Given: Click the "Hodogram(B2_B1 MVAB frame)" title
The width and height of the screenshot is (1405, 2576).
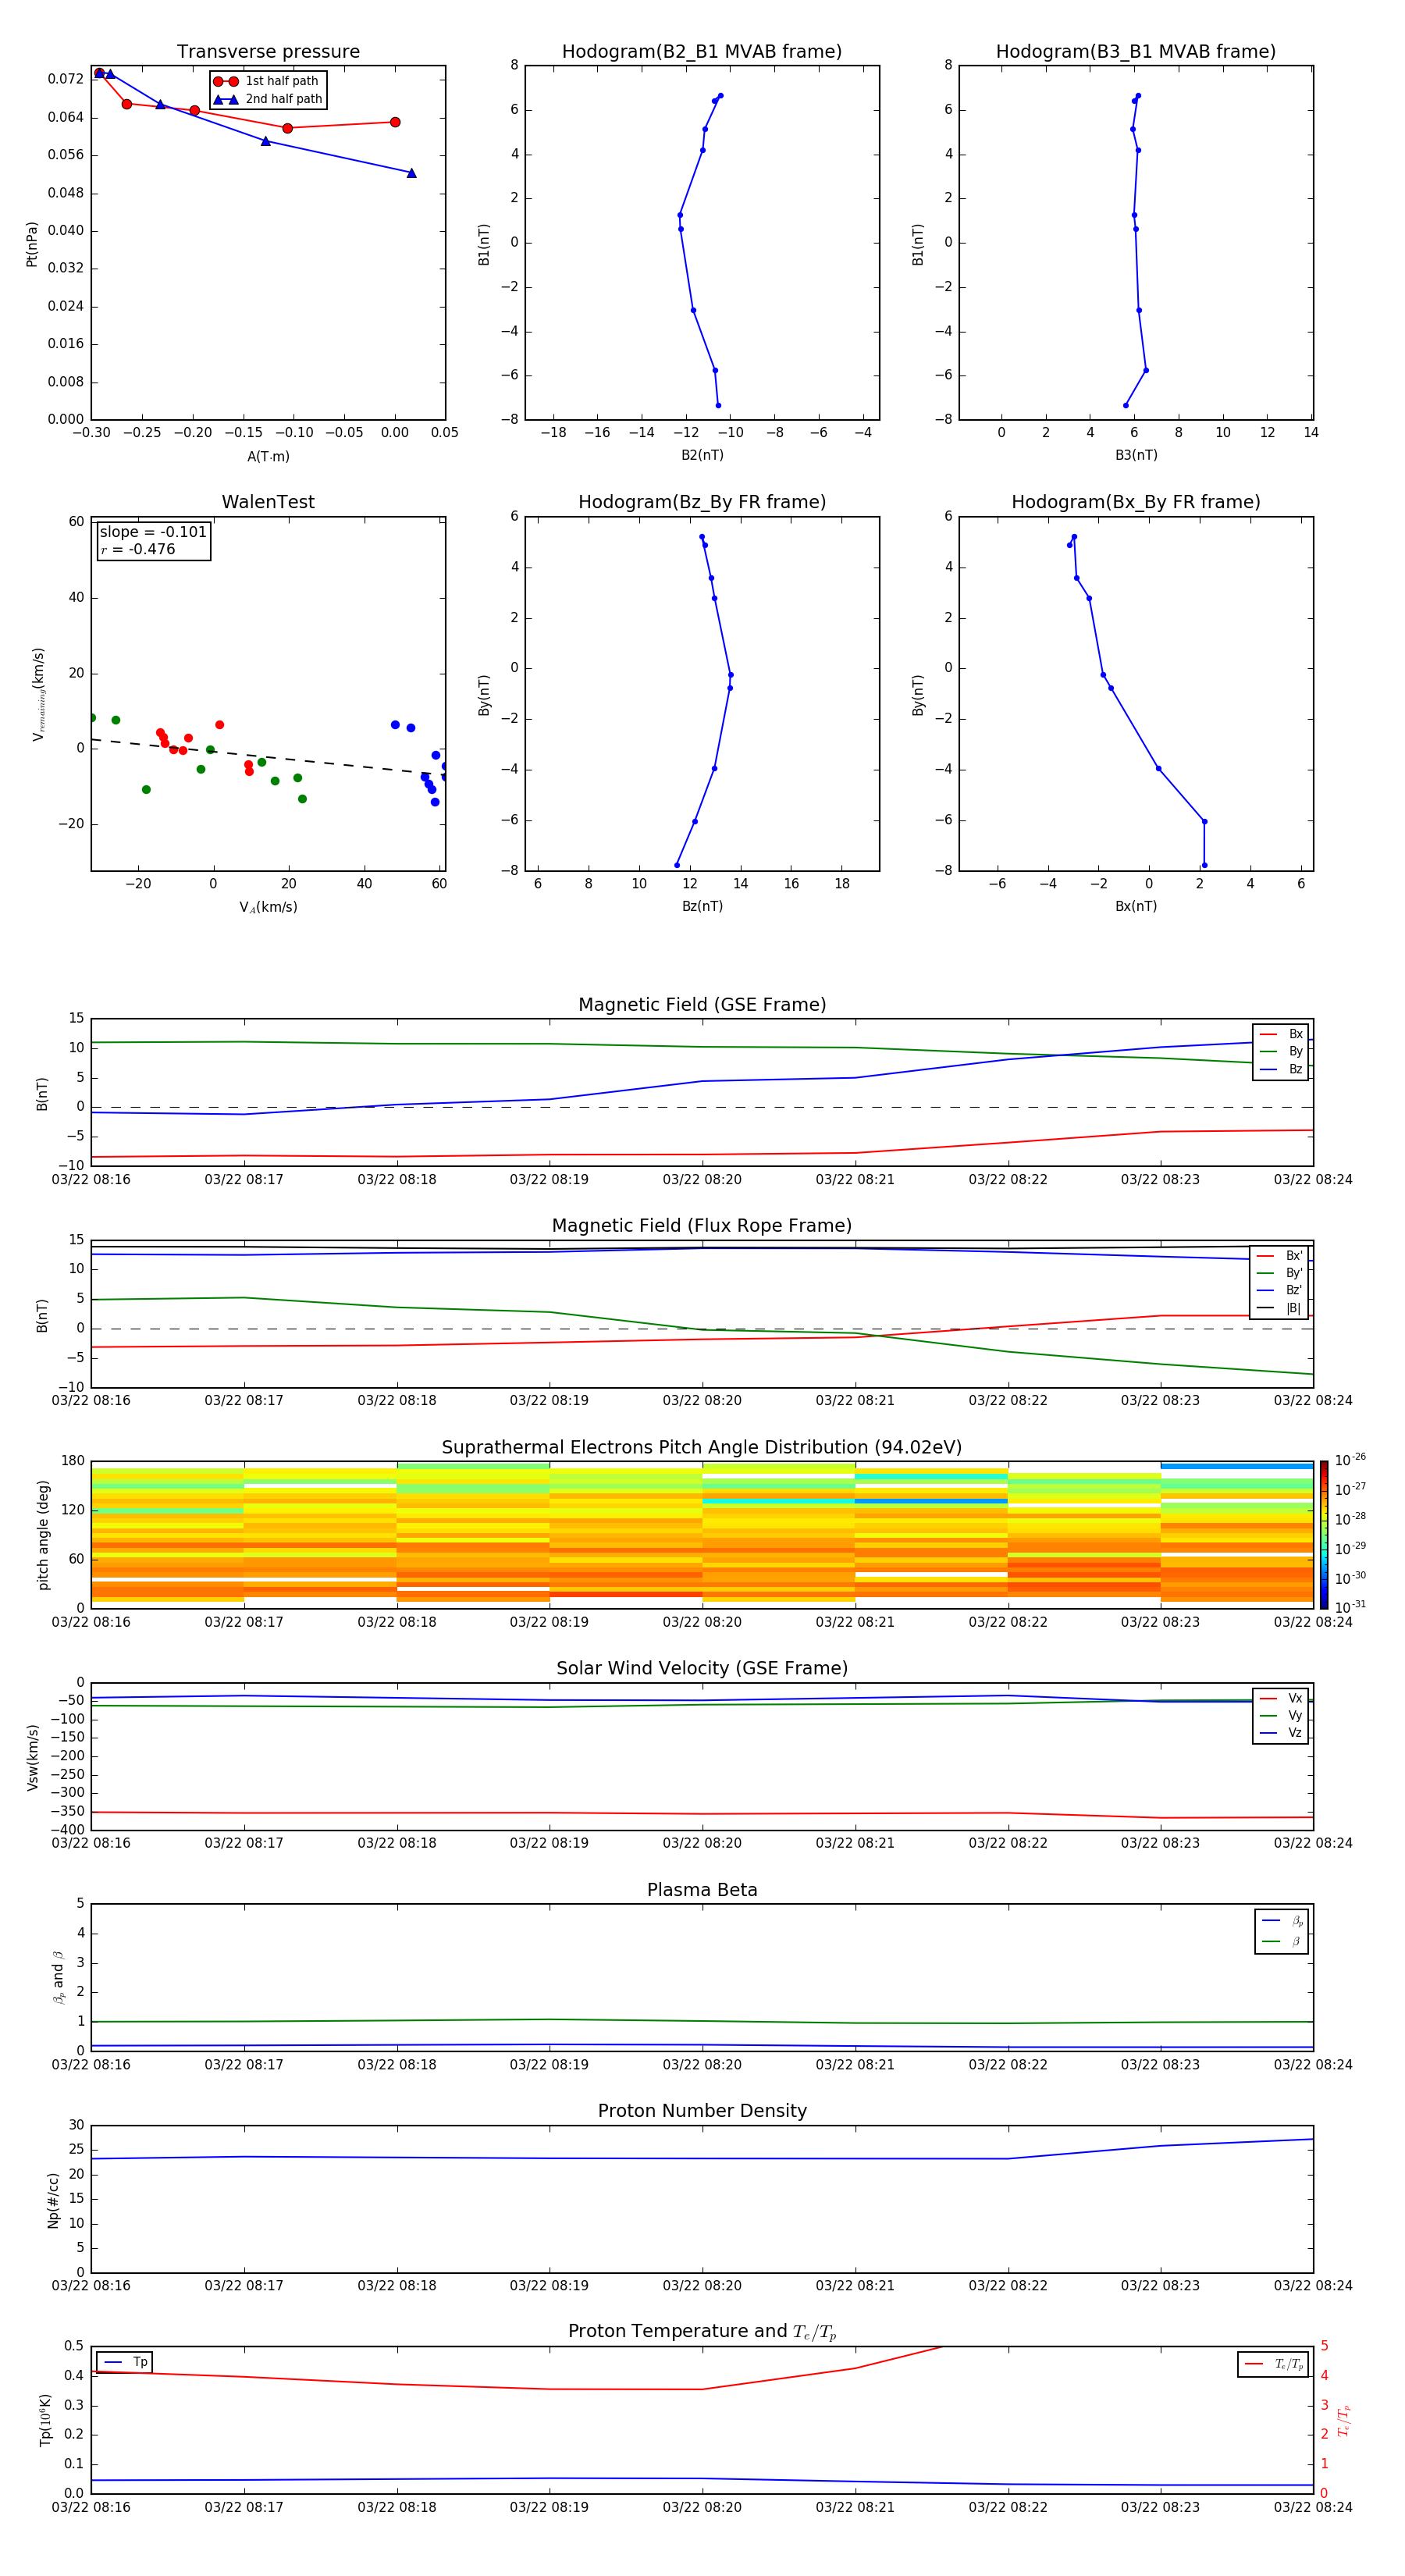Looking at the screenshot, I should pos(701,52).
